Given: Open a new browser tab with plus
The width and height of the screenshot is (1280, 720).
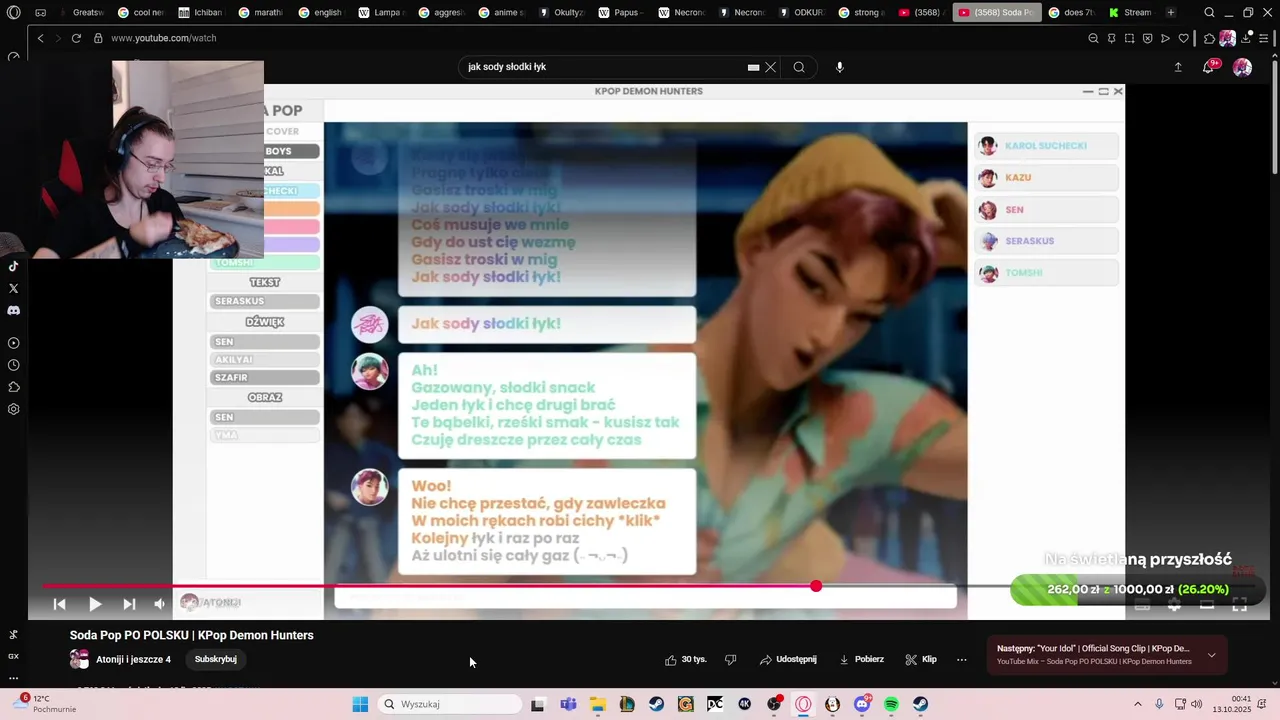Looking at the screenshot, I should click(1171, 13).
